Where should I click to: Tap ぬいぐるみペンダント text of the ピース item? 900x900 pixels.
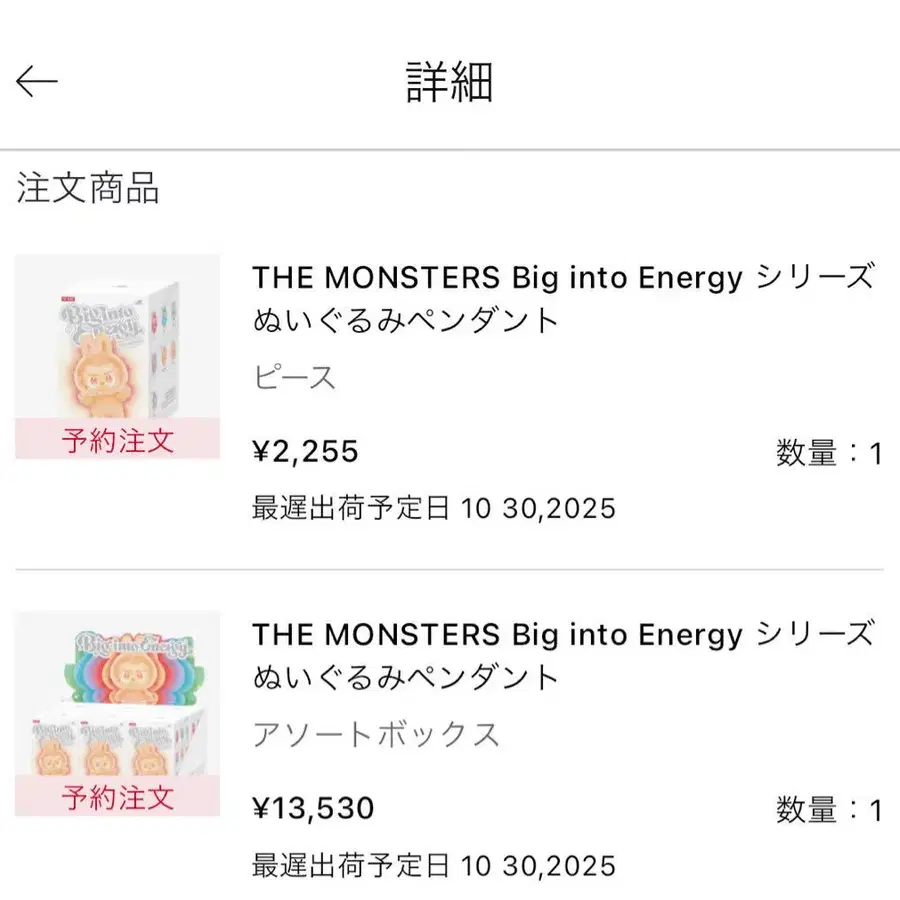(405, 321)
